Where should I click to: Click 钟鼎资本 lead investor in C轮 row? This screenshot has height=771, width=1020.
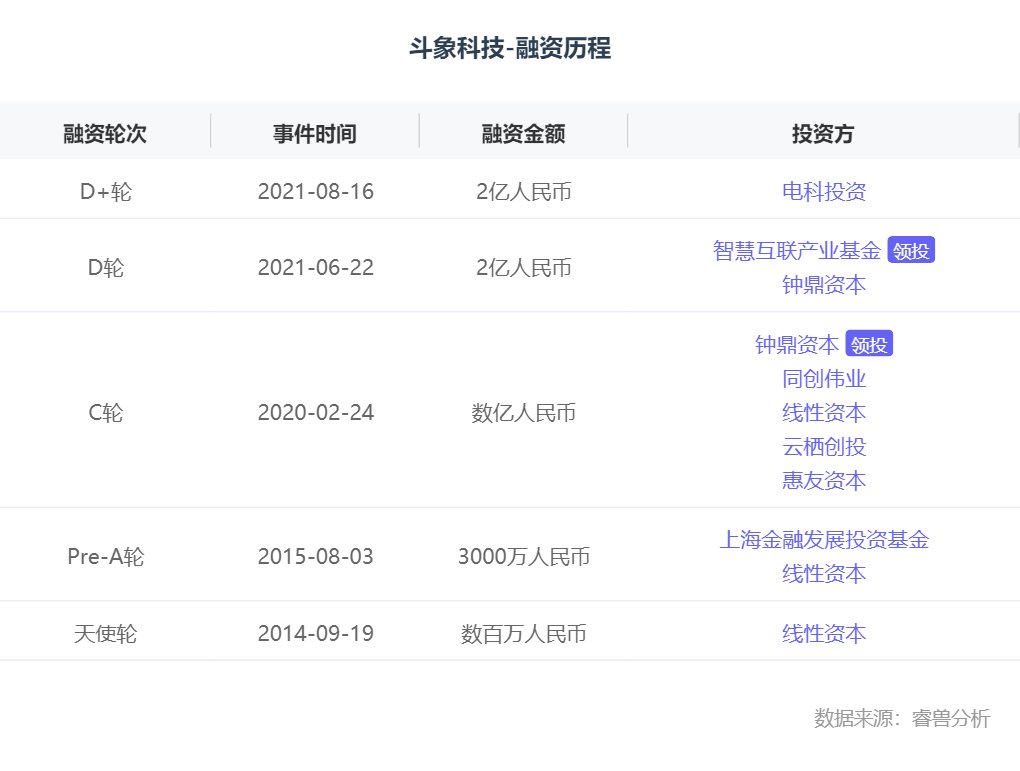click(797, 344)
